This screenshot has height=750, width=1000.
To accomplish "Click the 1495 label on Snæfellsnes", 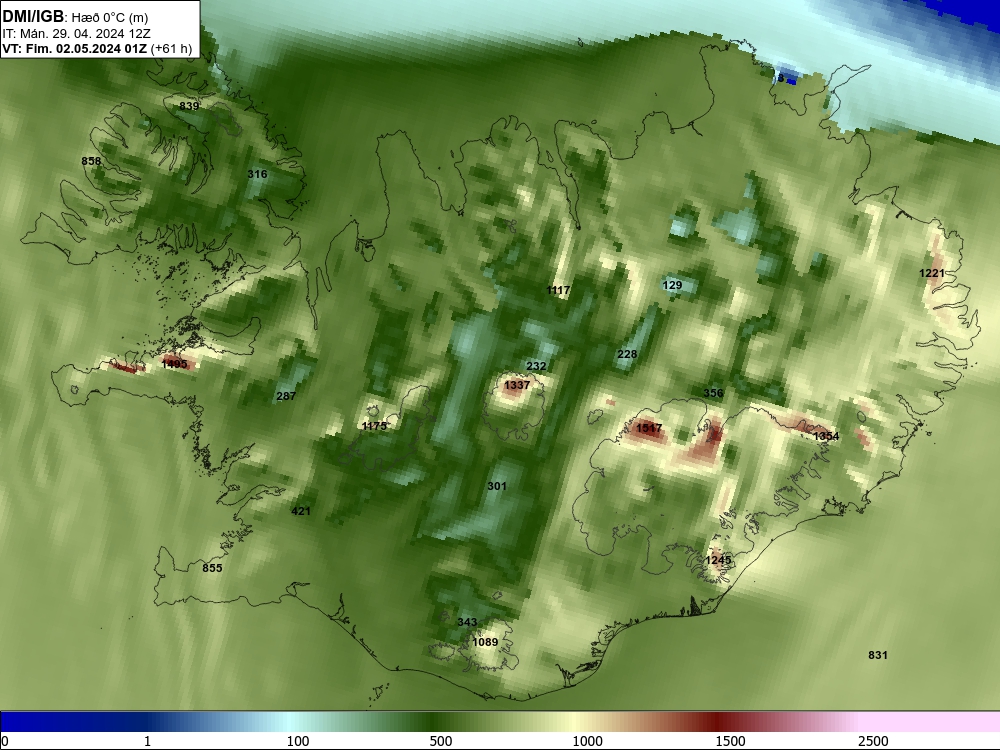I will tap(175, 364).
